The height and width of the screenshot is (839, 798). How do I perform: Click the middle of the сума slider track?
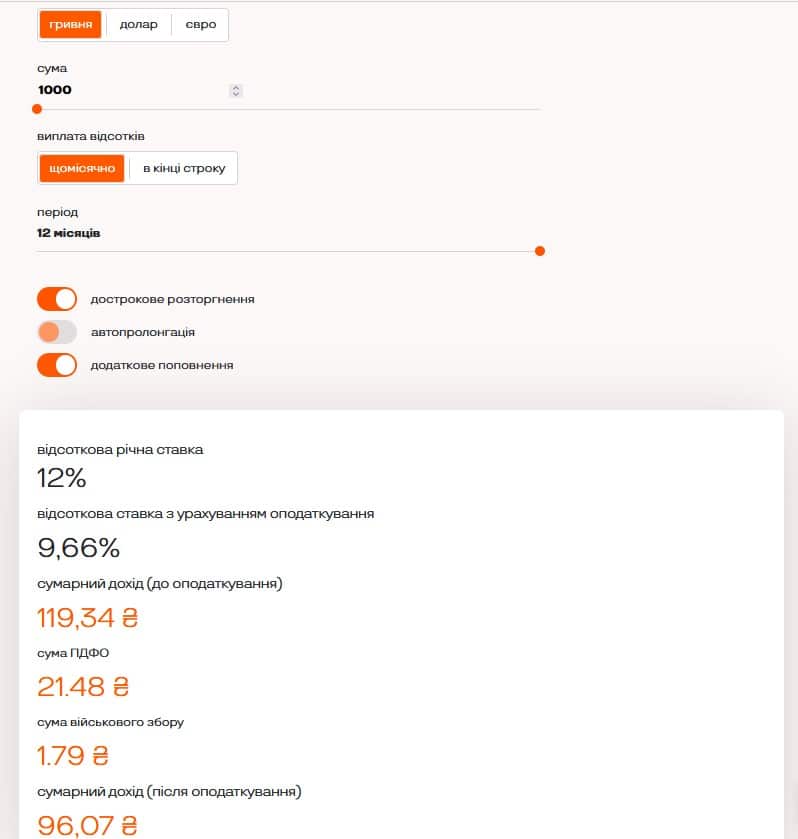288,109
